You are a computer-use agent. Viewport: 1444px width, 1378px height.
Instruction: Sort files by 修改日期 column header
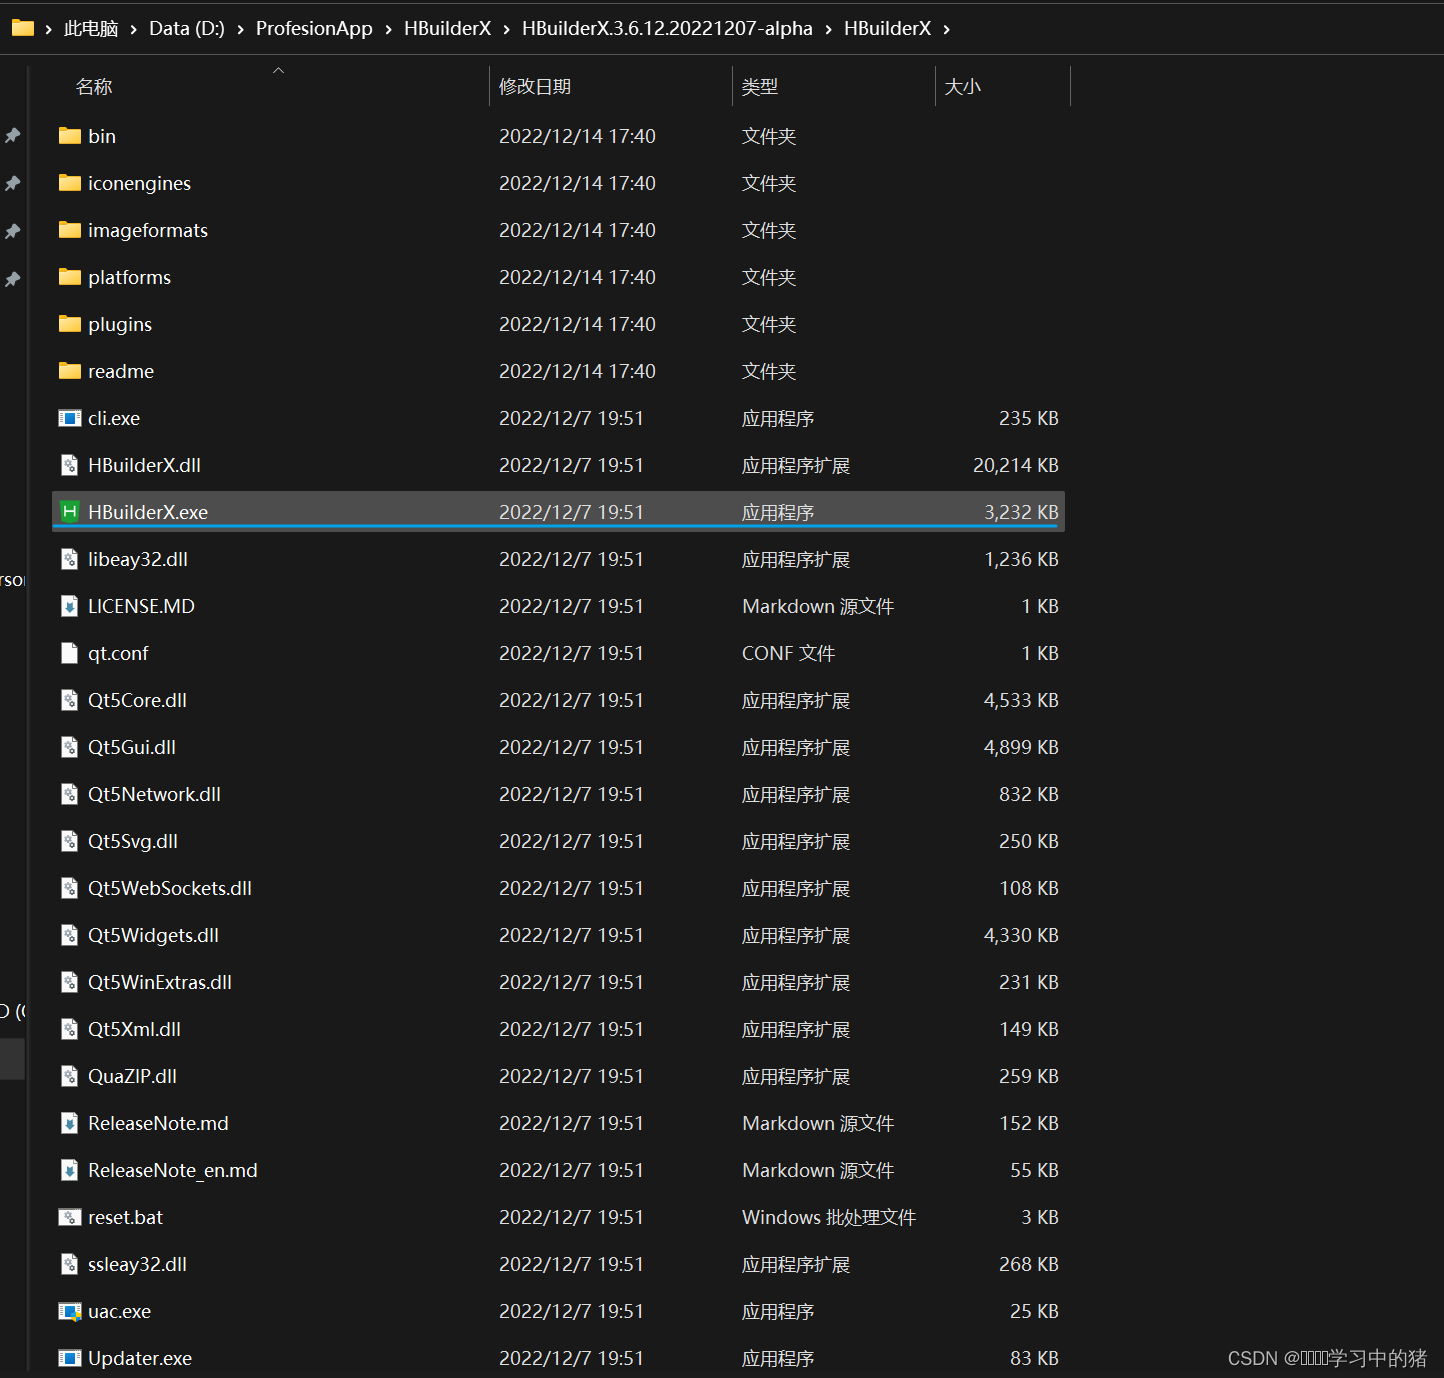click(535, 87)
